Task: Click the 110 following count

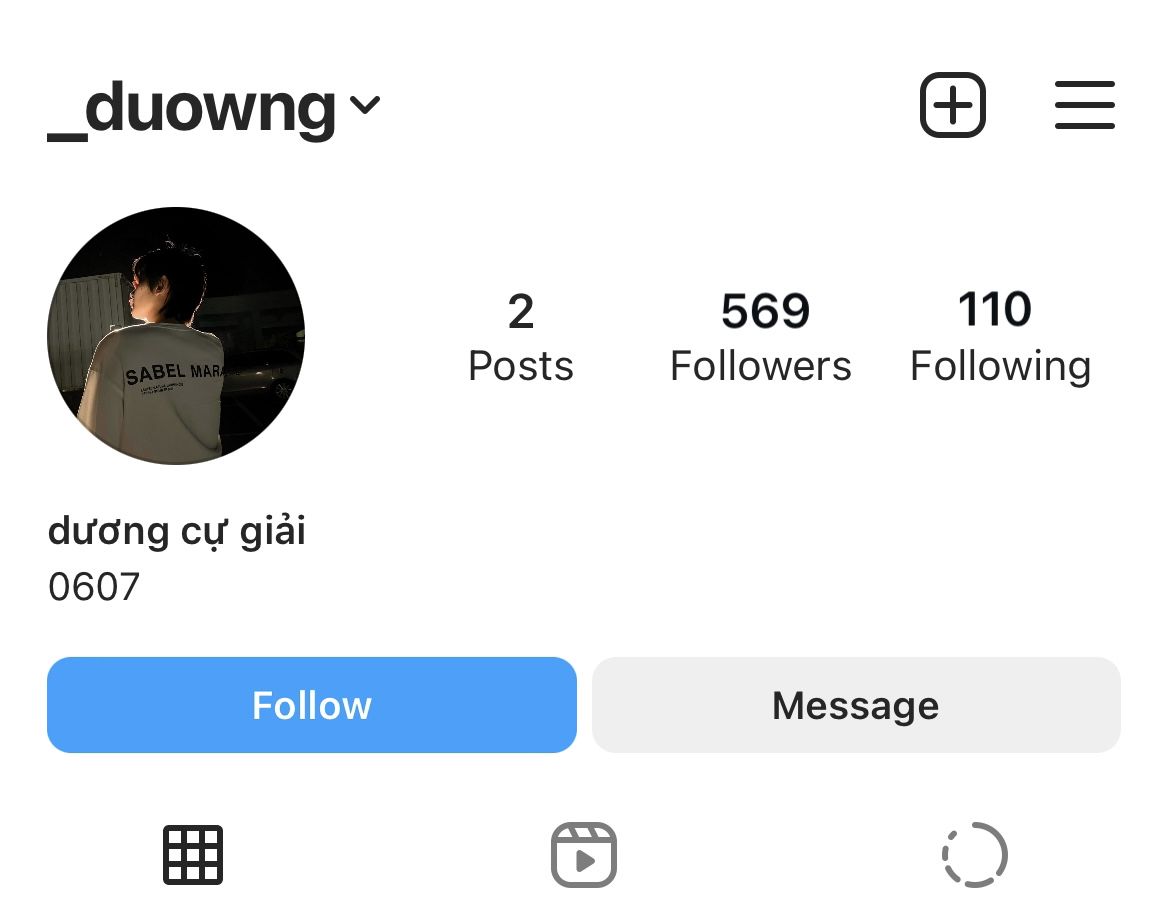Action: 995,310
